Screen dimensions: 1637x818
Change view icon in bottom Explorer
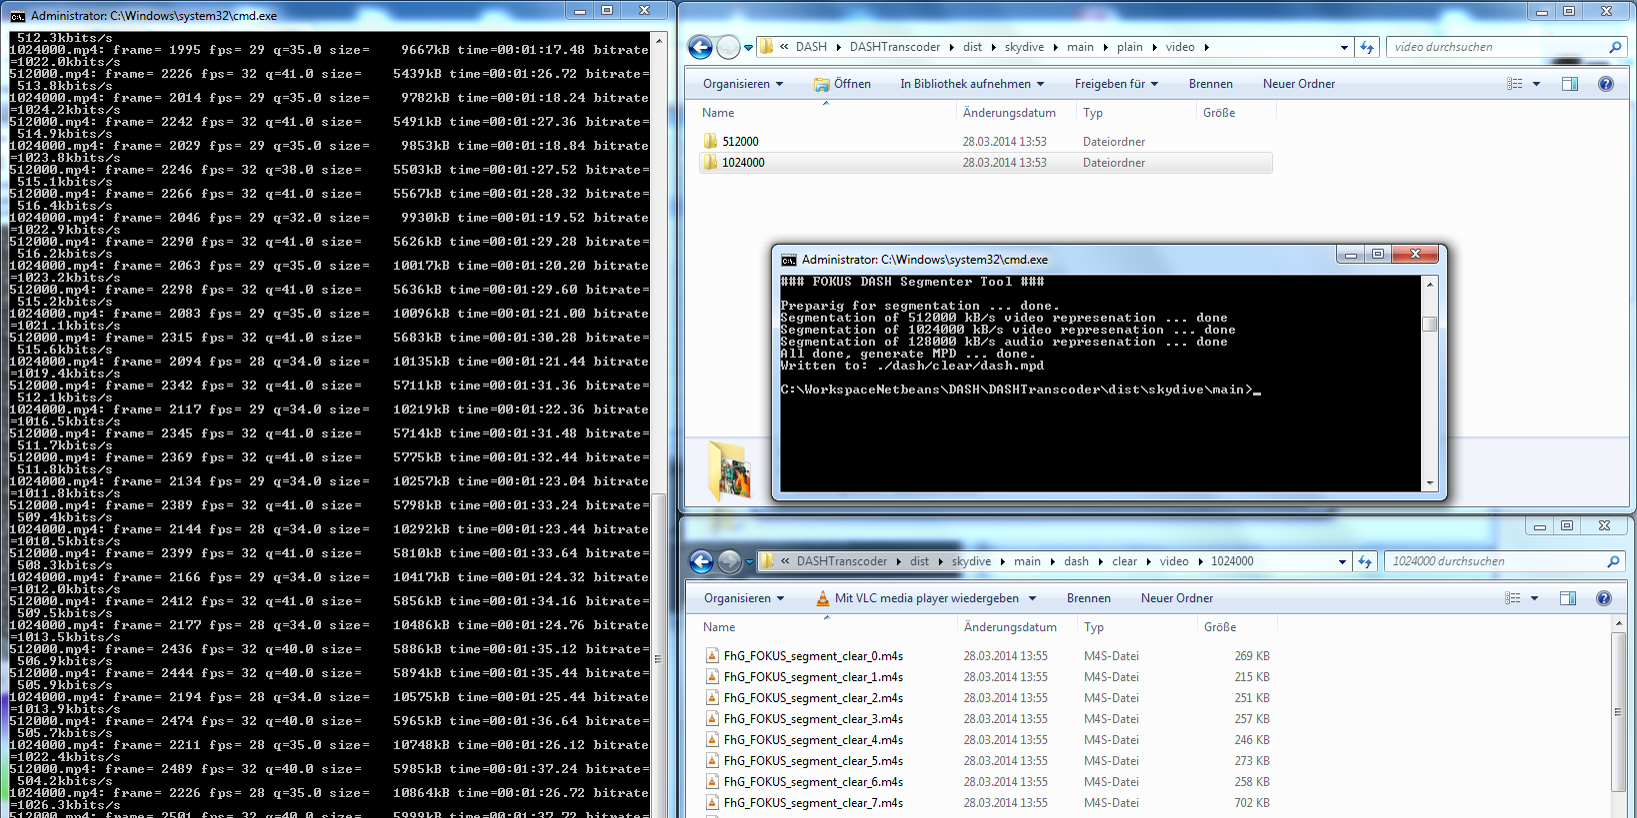click(x=1513, y=598)
